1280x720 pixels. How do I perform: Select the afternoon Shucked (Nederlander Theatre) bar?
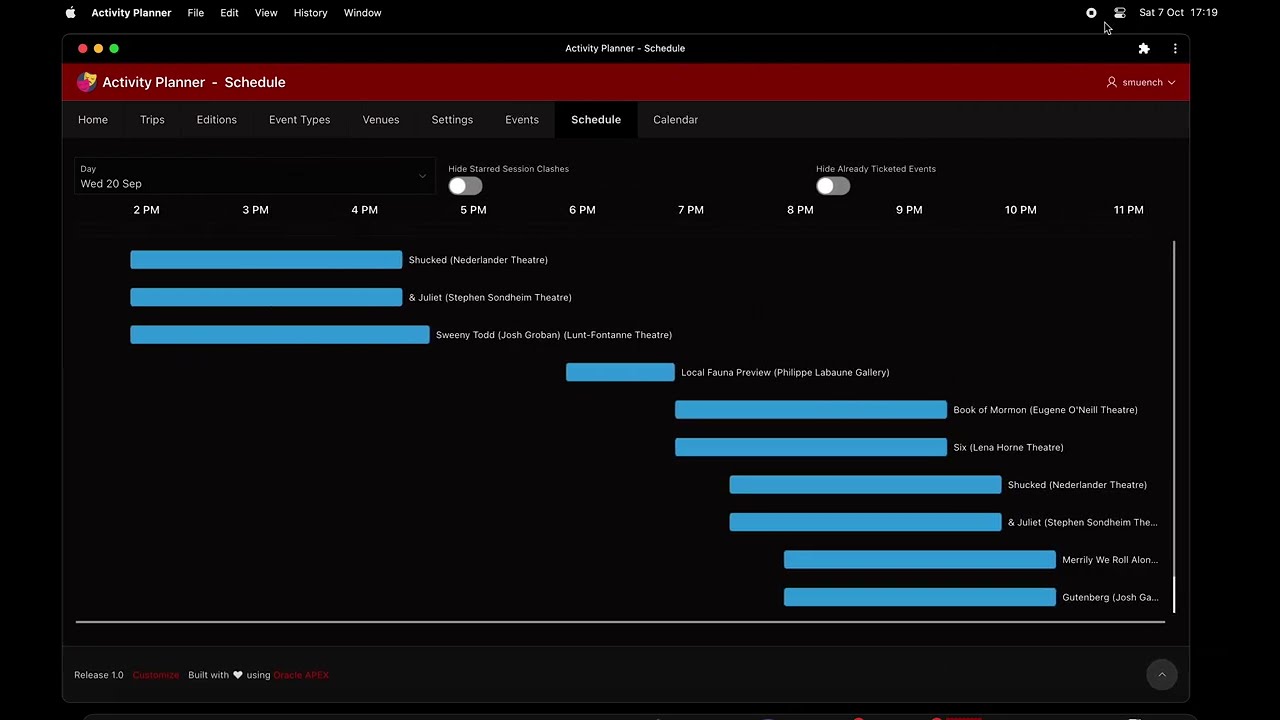point(266,260)
